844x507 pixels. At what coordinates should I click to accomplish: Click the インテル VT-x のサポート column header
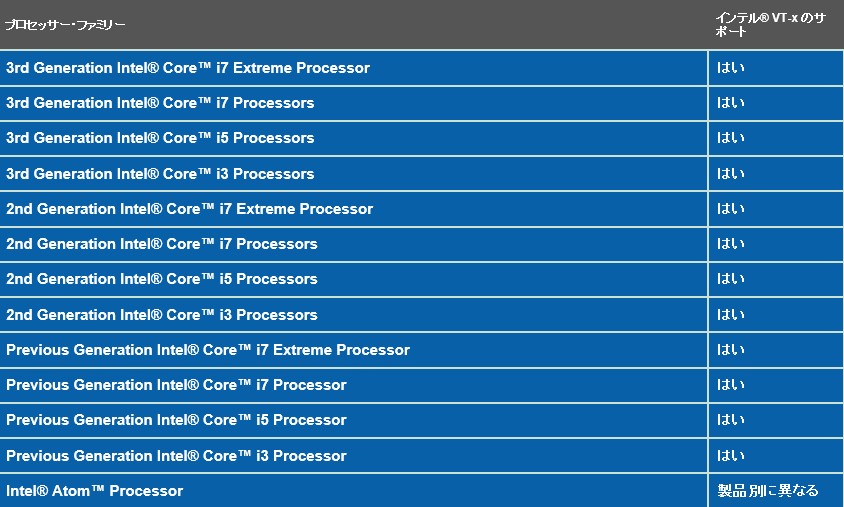(x=770, y=25)
